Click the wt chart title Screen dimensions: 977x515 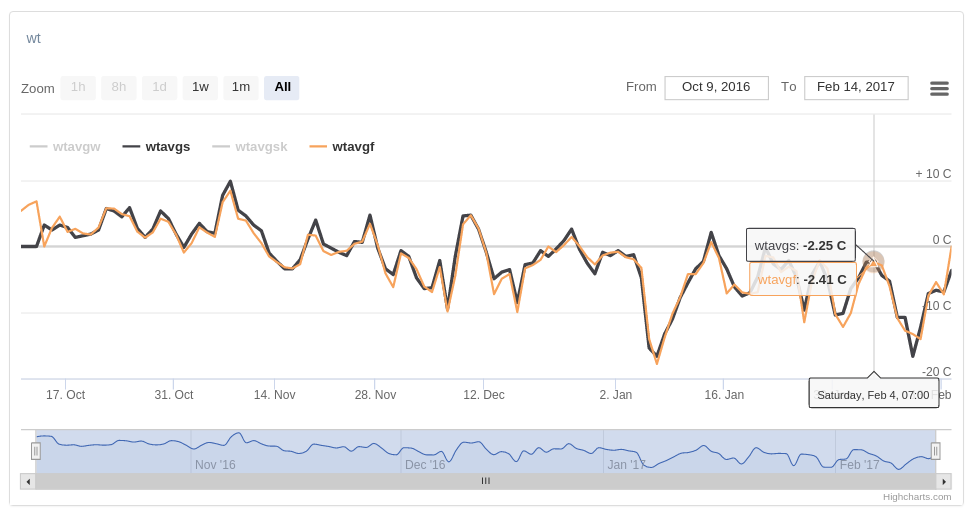[34, 38]
